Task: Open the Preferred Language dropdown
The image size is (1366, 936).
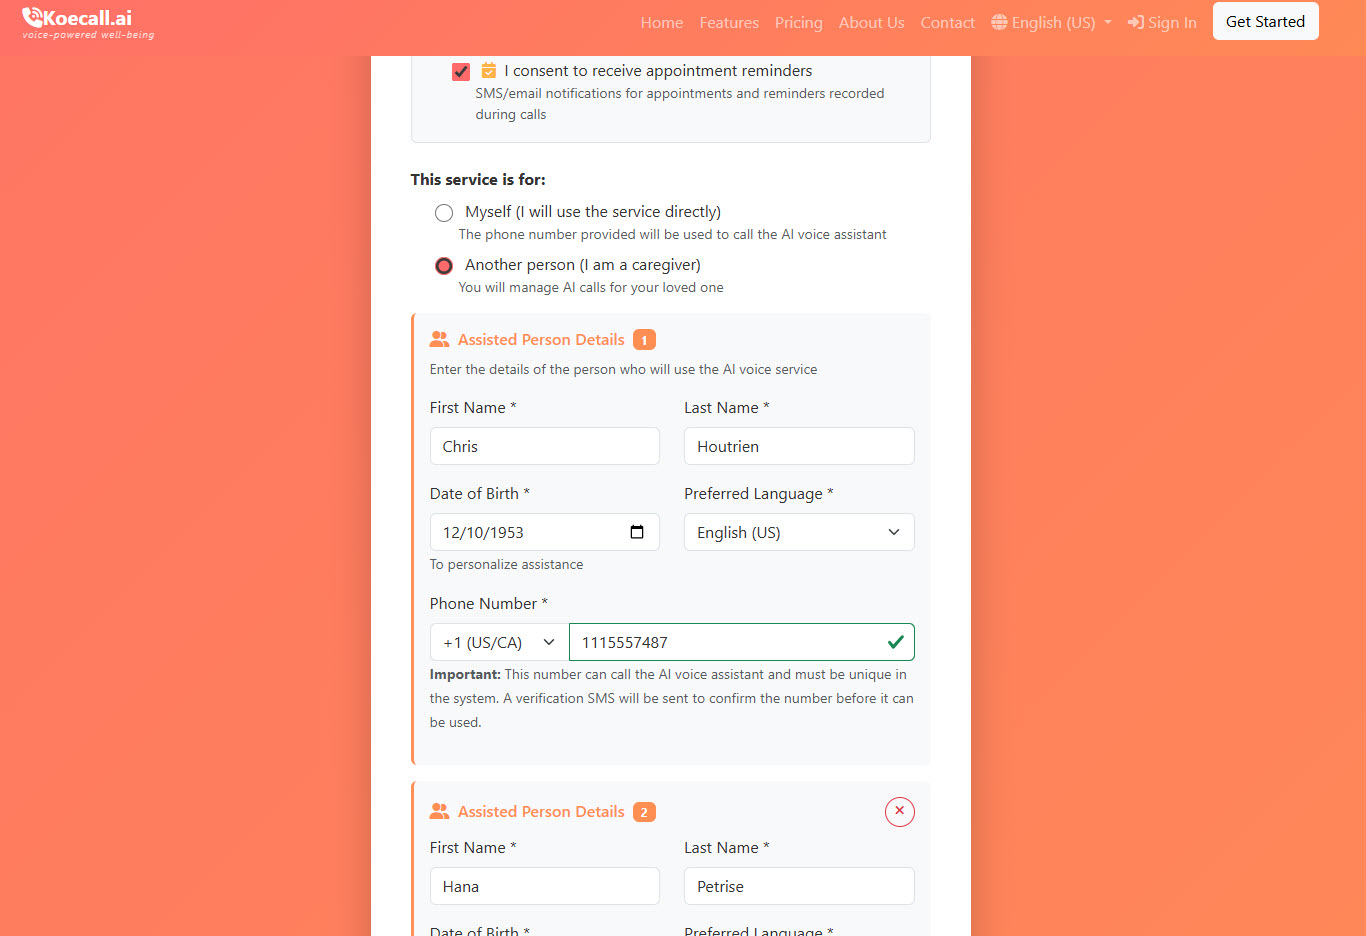Action: 798,532
